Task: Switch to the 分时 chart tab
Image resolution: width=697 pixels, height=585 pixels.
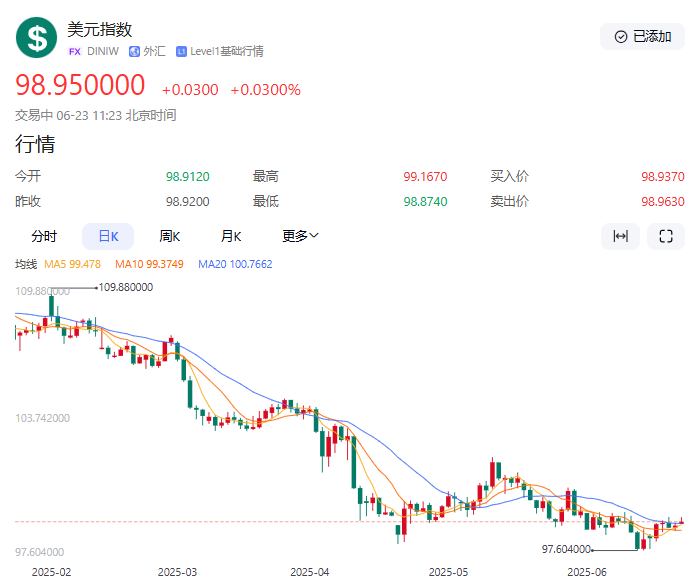Action: click(44, 236)
